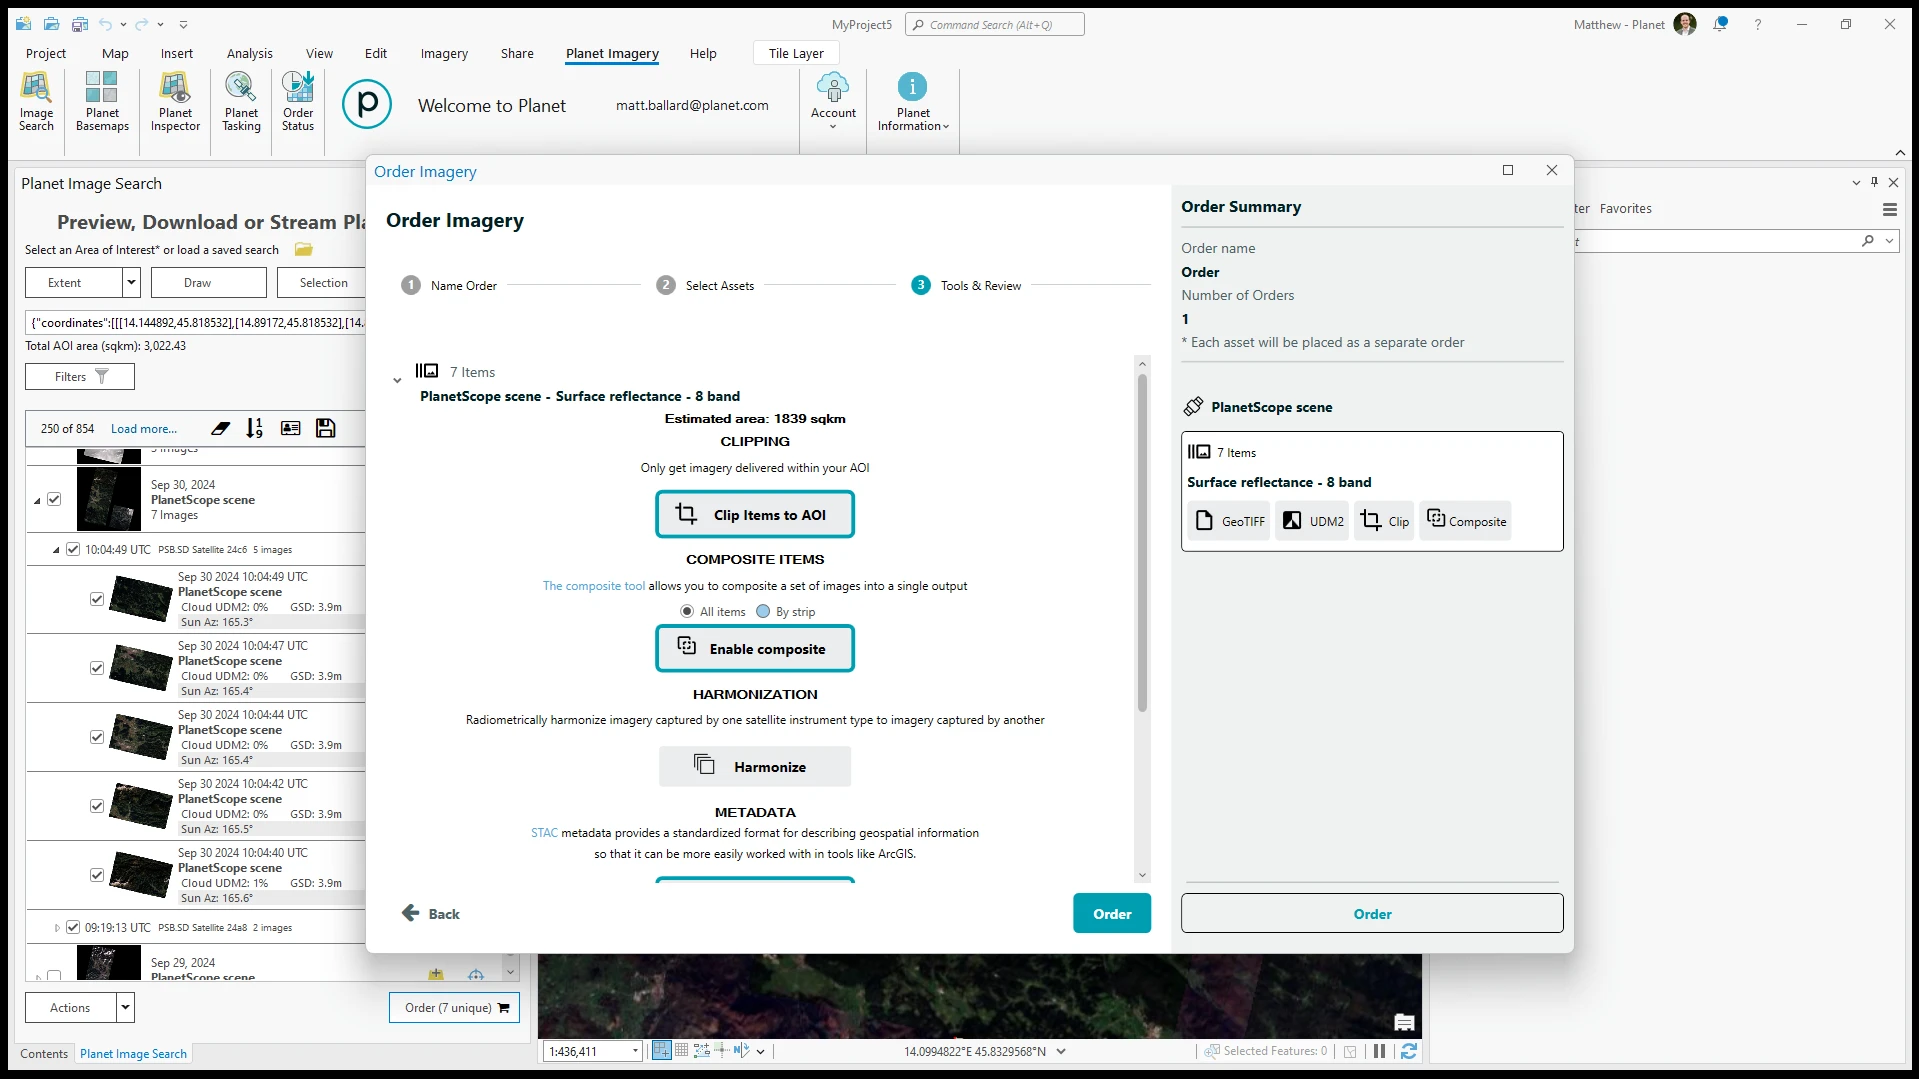Uncheck image Sep 30 2024 10:04:44 UTC
The image size is (1919, 1079).
coord(96,737)
